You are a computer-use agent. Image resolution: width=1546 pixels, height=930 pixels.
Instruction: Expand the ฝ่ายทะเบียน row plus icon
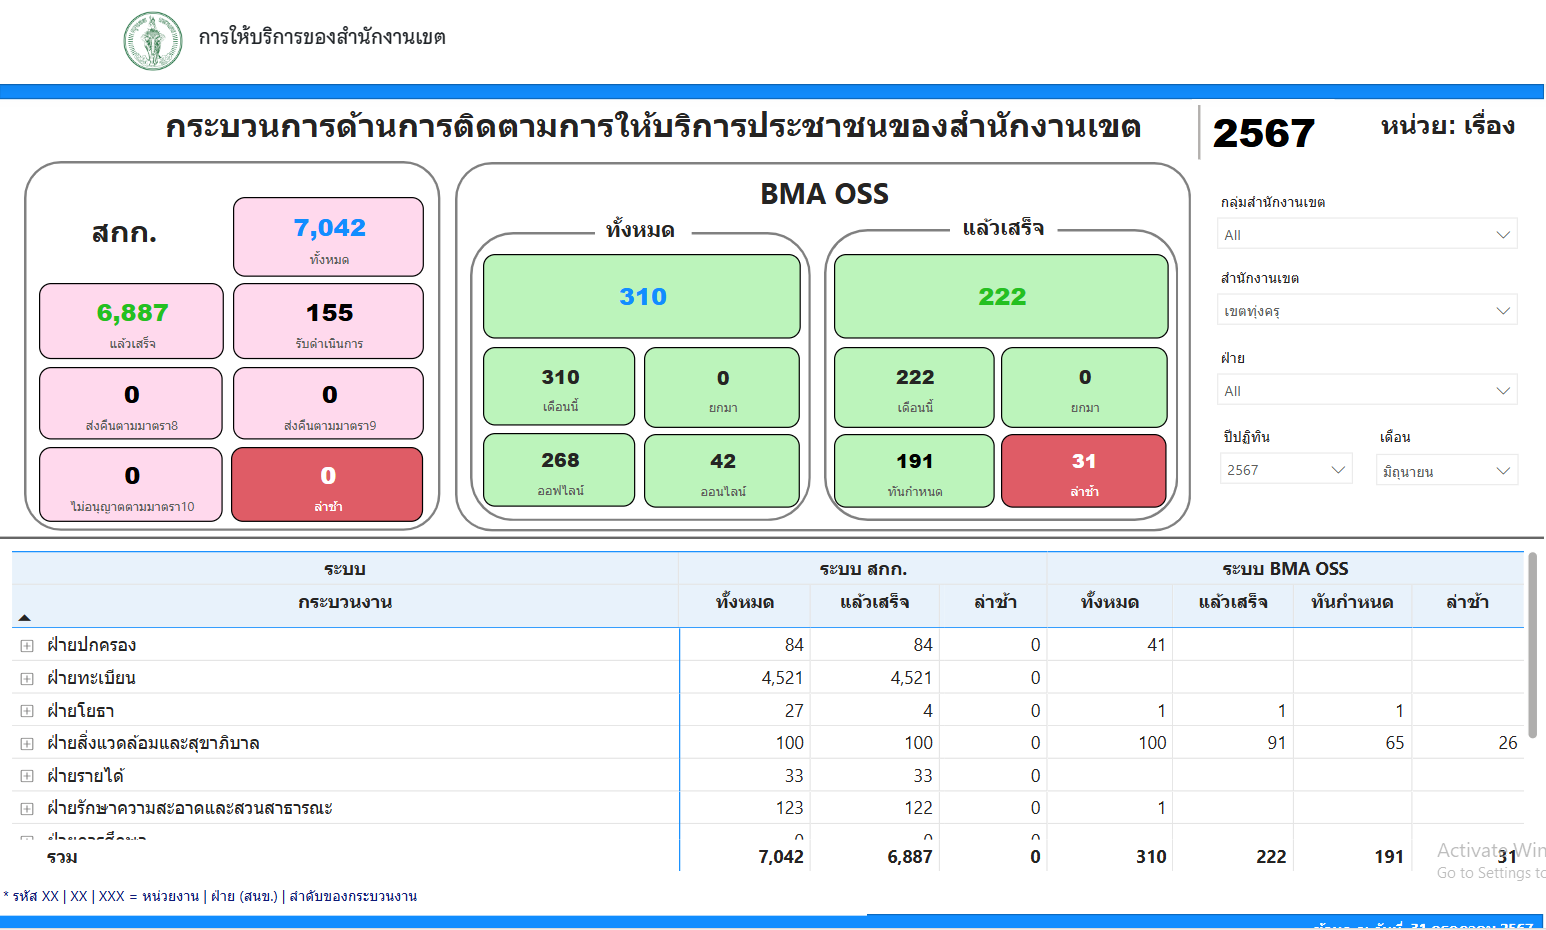click(x=27, y=679)
